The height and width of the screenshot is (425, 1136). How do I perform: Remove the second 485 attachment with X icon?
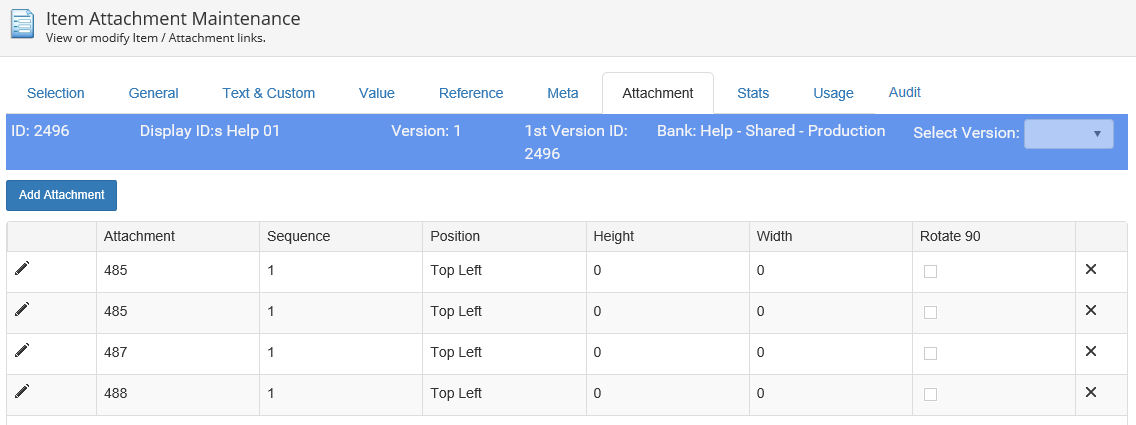coord(1091,310)
